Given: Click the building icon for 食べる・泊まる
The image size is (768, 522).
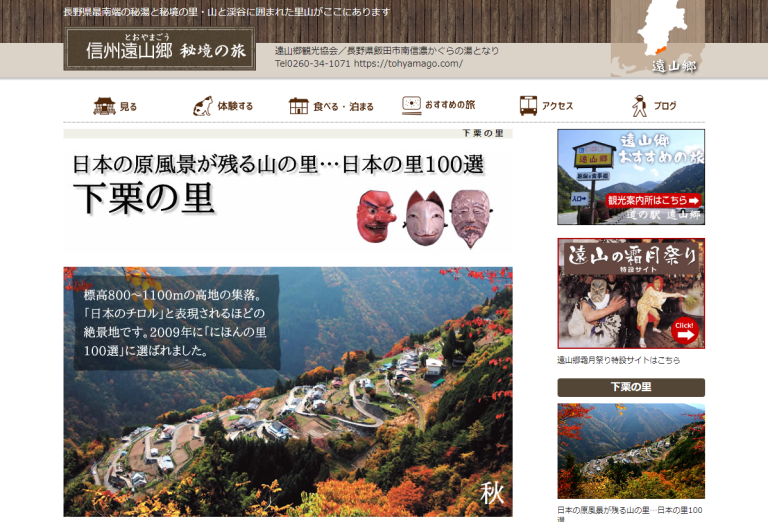Looking at the screenshot, I should [x=299, y=106].
